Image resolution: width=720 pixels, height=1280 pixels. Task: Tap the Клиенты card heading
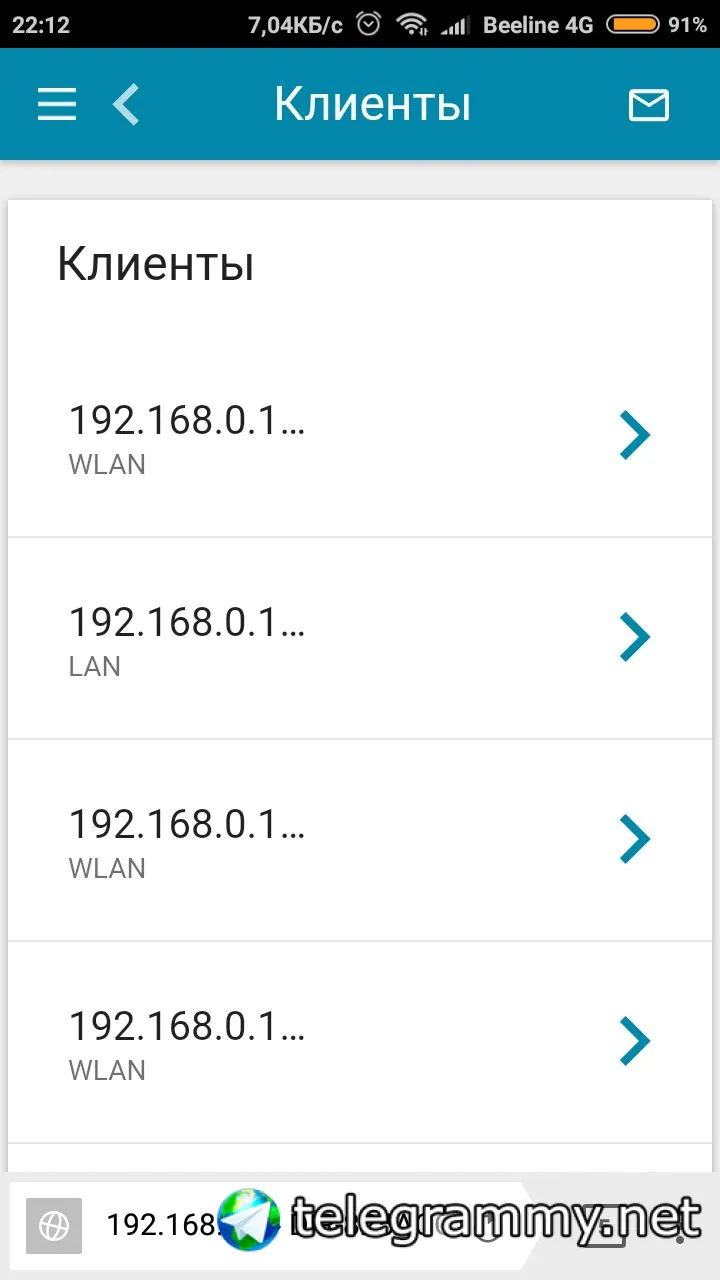tap(155, 265)
